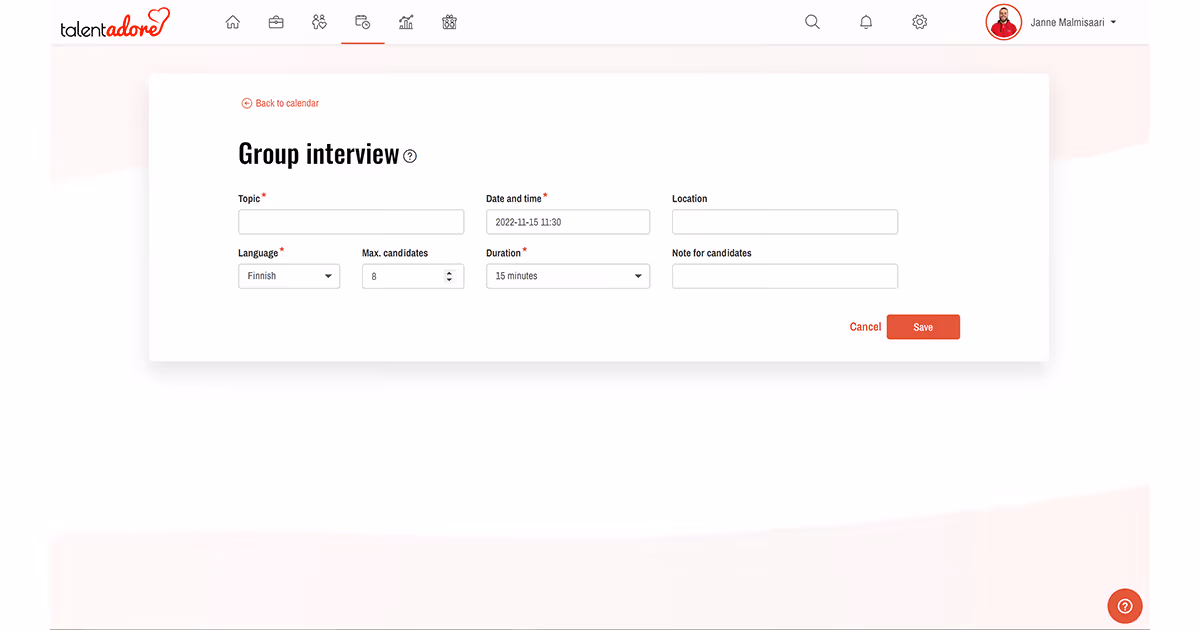Image resolution: width=1200 pixels, height=630 pixels.
Task: Open the Home icon in navigation
Action: tap(233, 21)
